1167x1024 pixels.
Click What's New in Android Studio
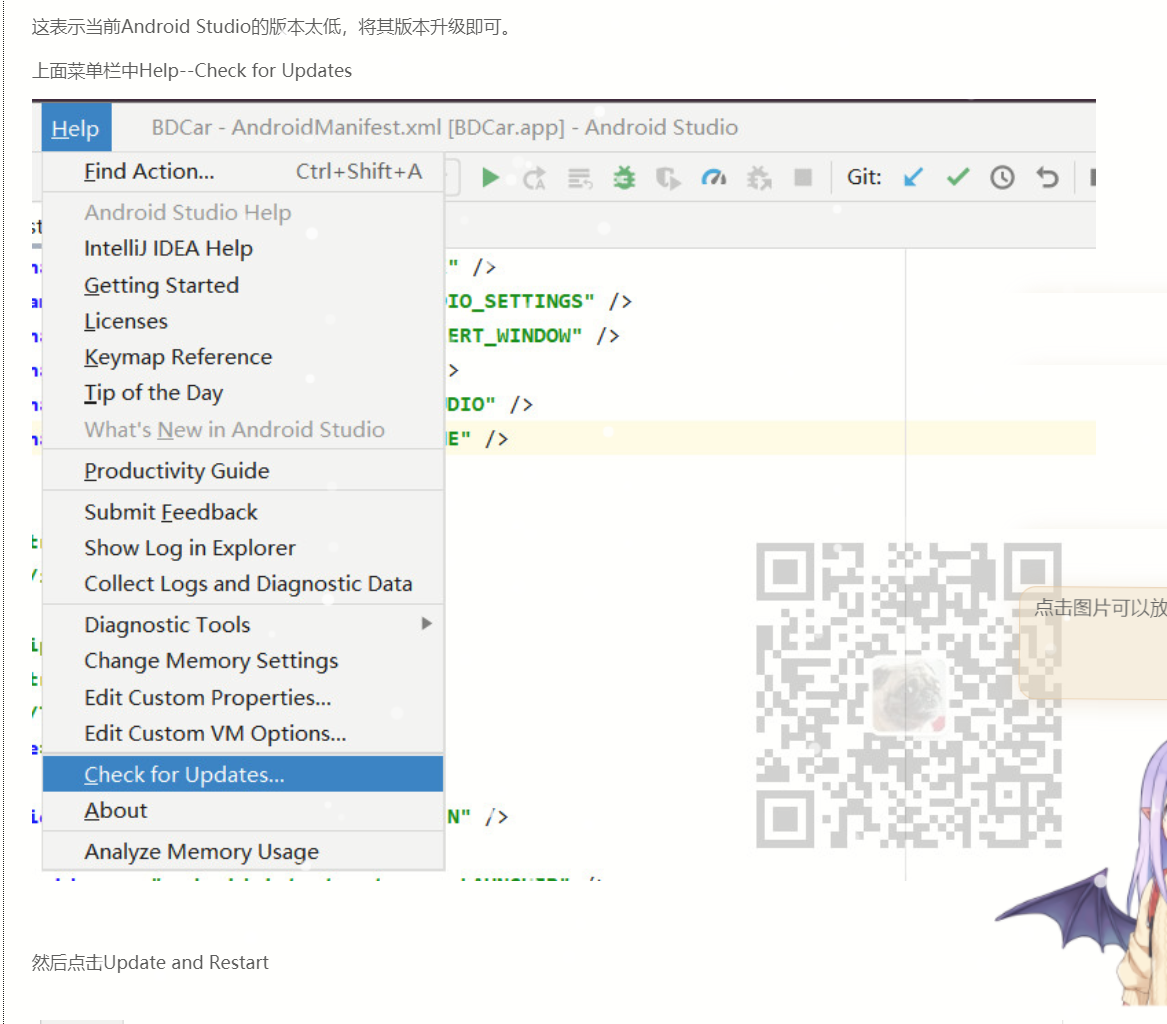[x=243, y=430]
